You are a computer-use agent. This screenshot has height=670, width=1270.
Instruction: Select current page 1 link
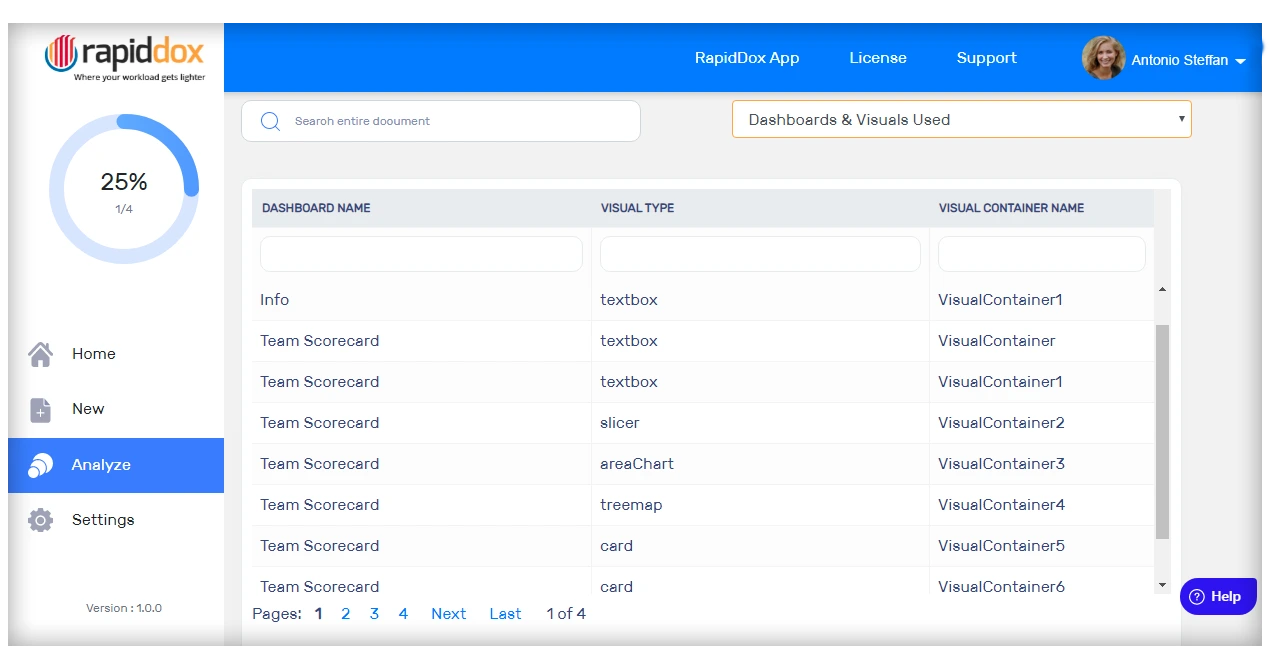(x=318, y=614)
